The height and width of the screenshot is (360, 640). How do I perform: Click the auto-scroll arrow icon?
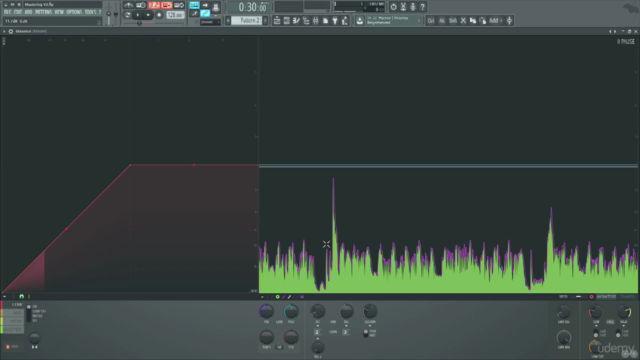[205, 5]
